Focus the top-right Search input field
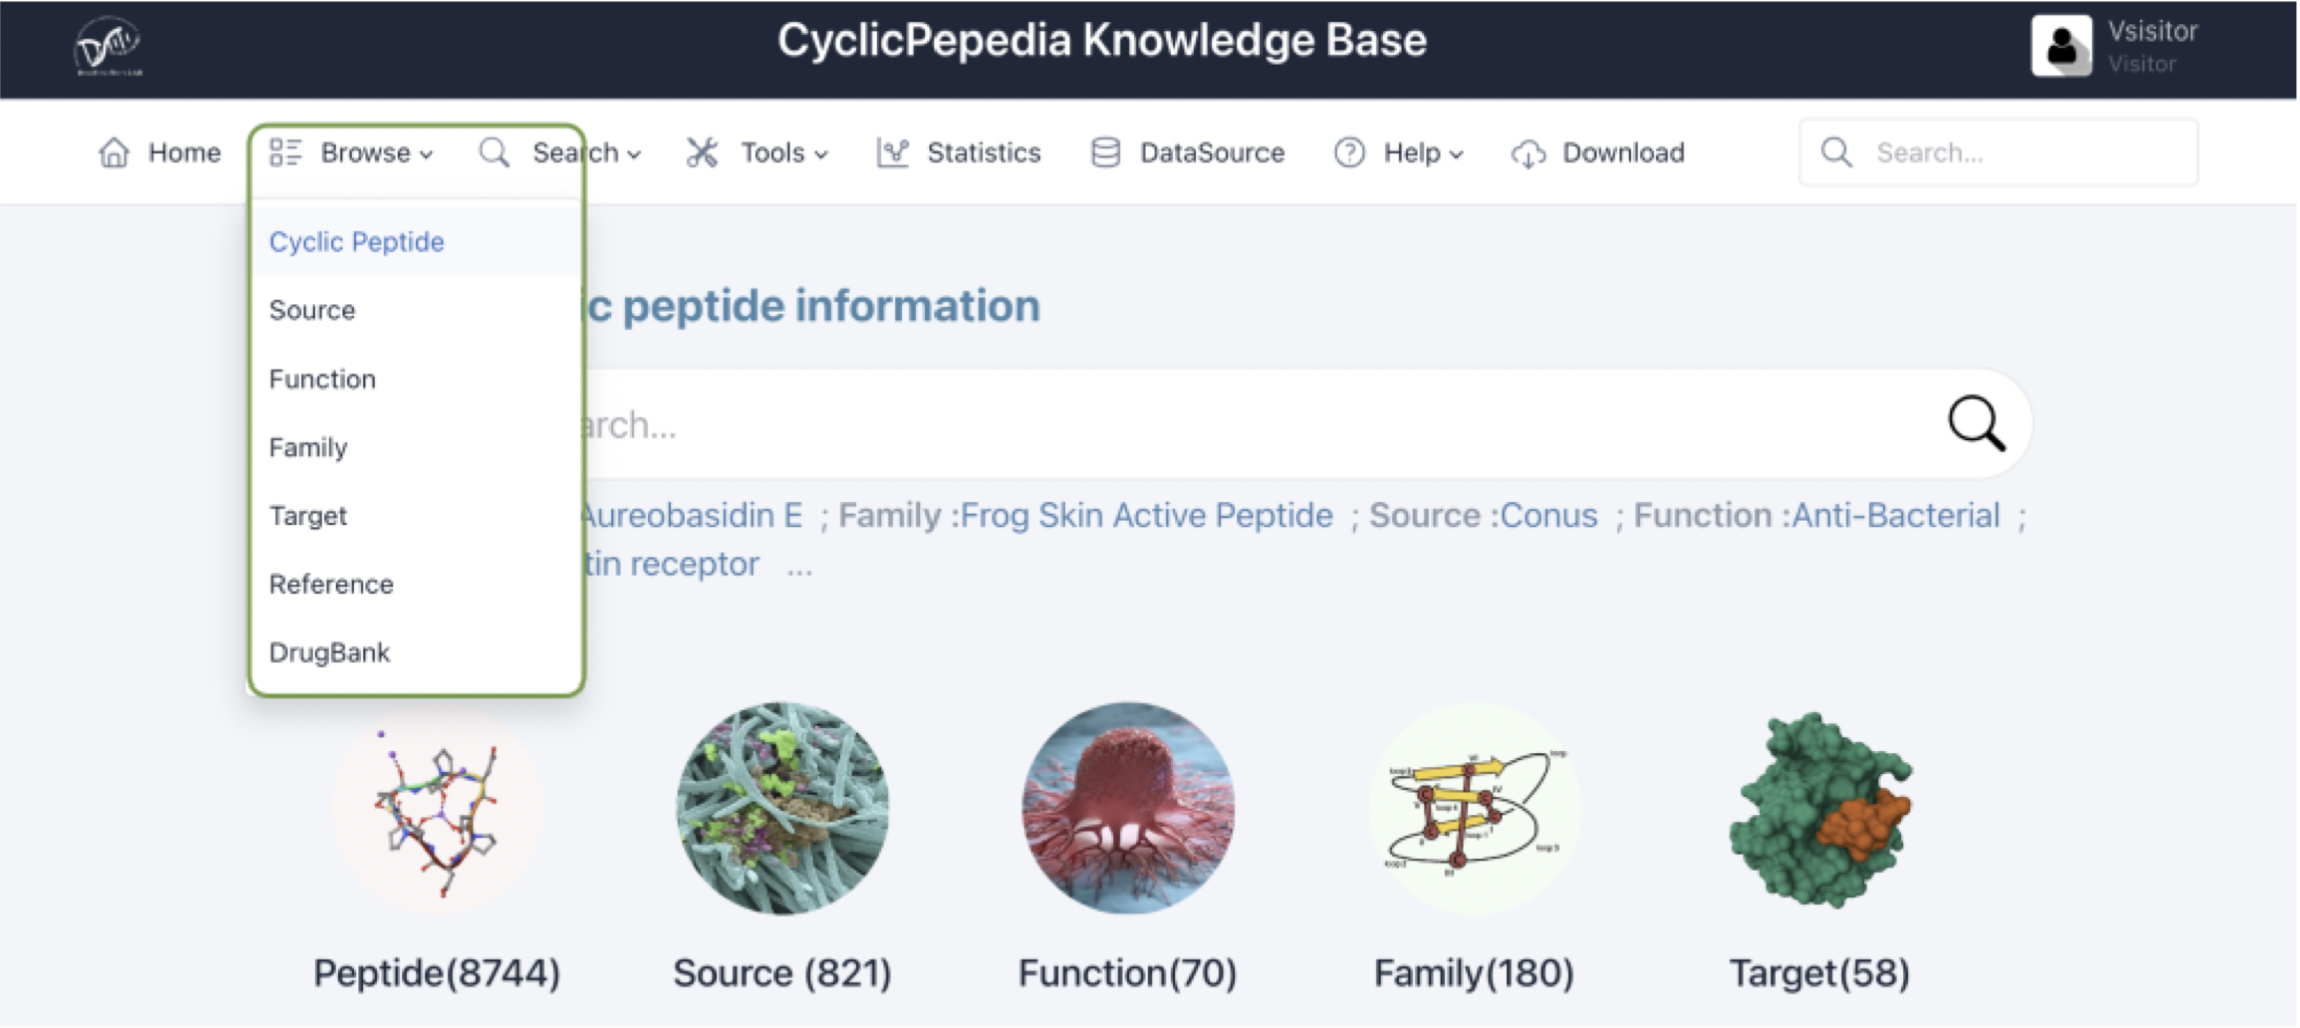 [1998, 153]
